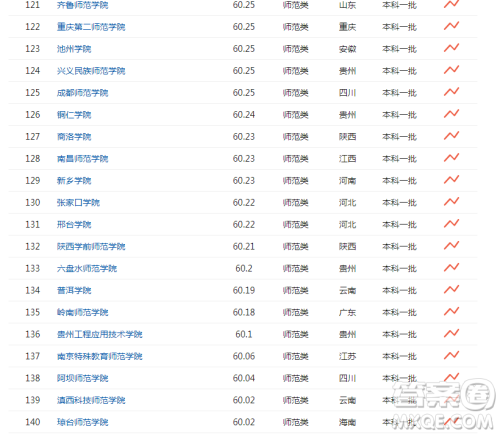This screenshot has width=500, height=435.
Task: Click the 新乡学院 link
Action: coord(74,181)
